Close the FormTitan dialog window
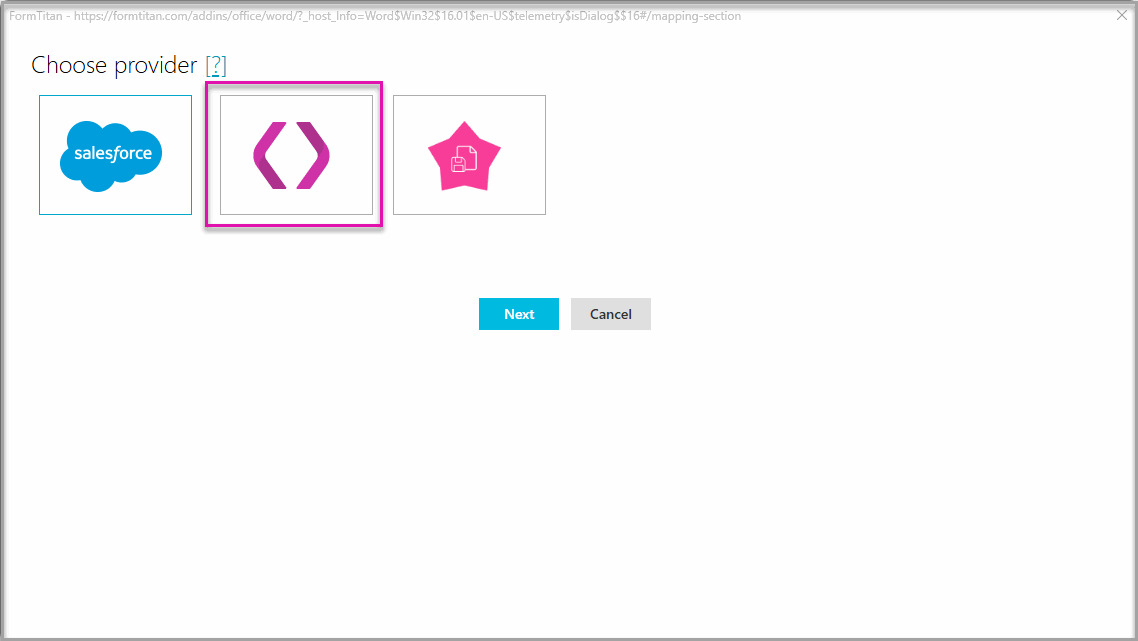Screen dimensions: 1138x641 click(x=1121, y=15)
